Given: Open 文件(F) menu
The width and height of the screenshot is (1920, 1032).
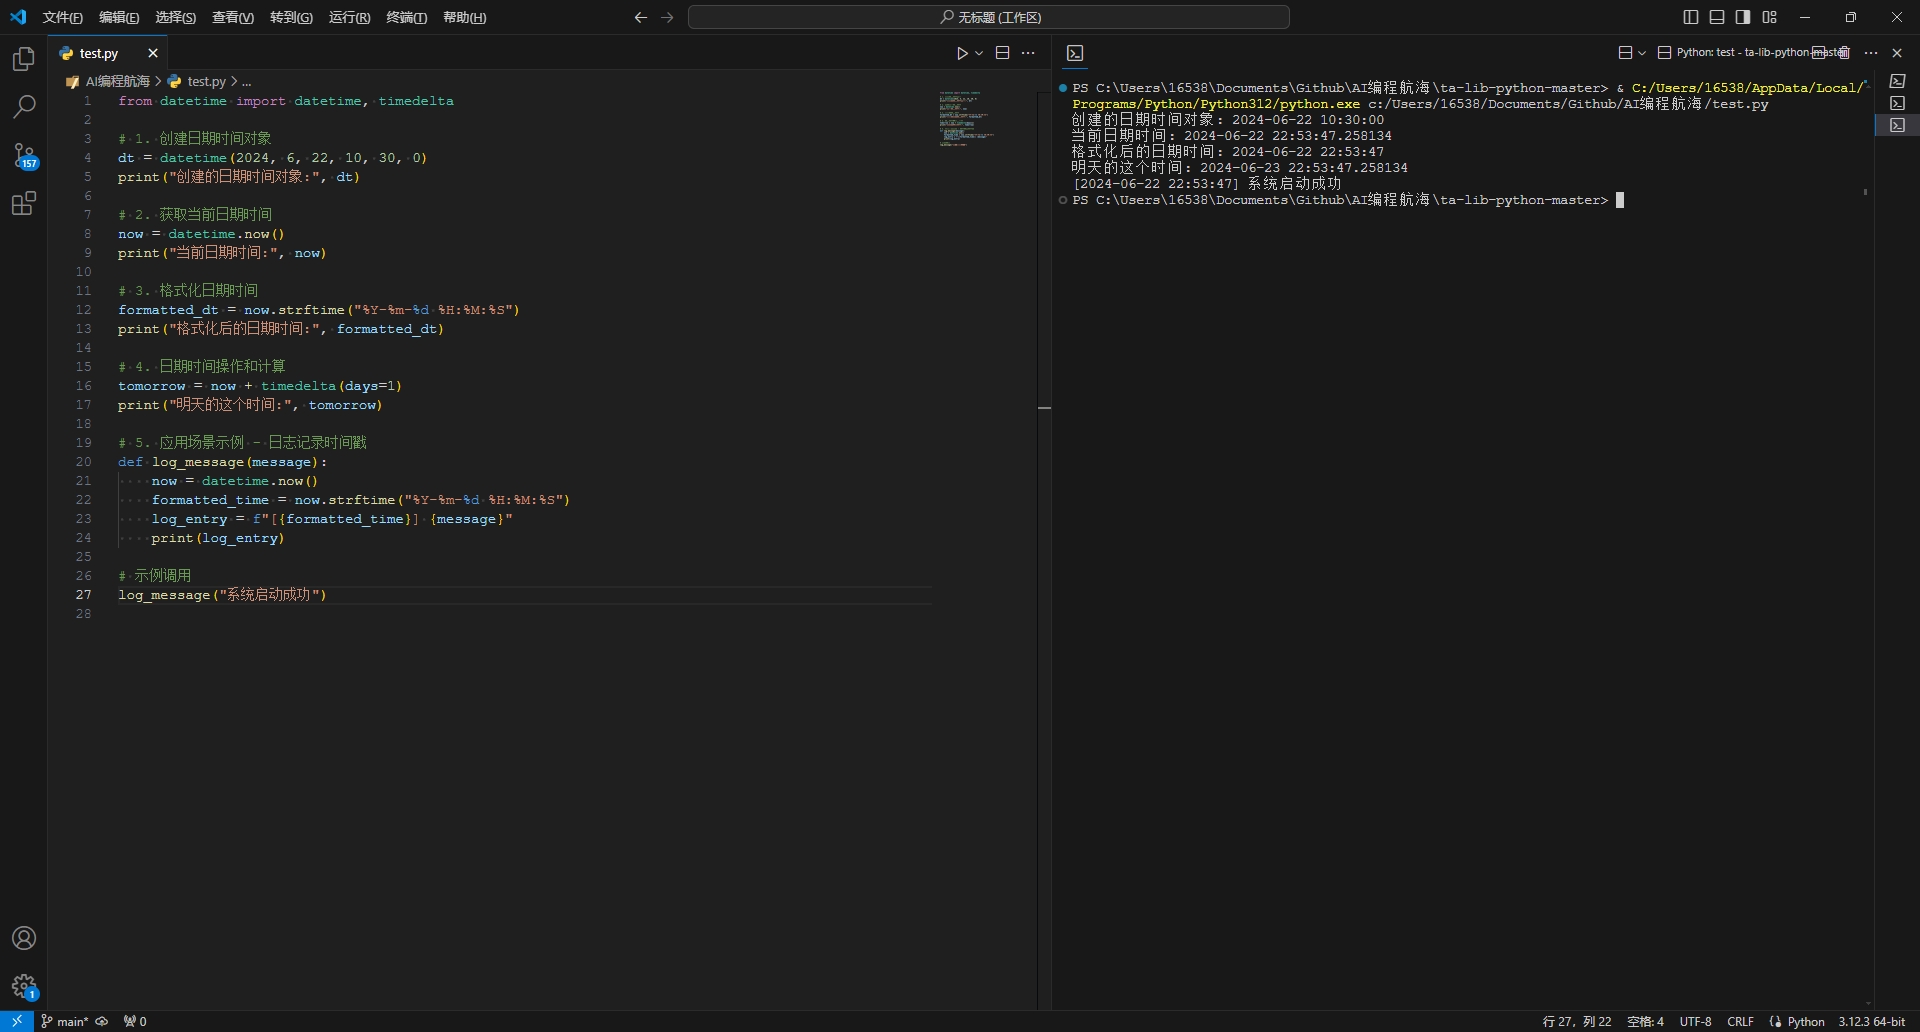Looking at the screenshot, I should [x=63, y=17].
